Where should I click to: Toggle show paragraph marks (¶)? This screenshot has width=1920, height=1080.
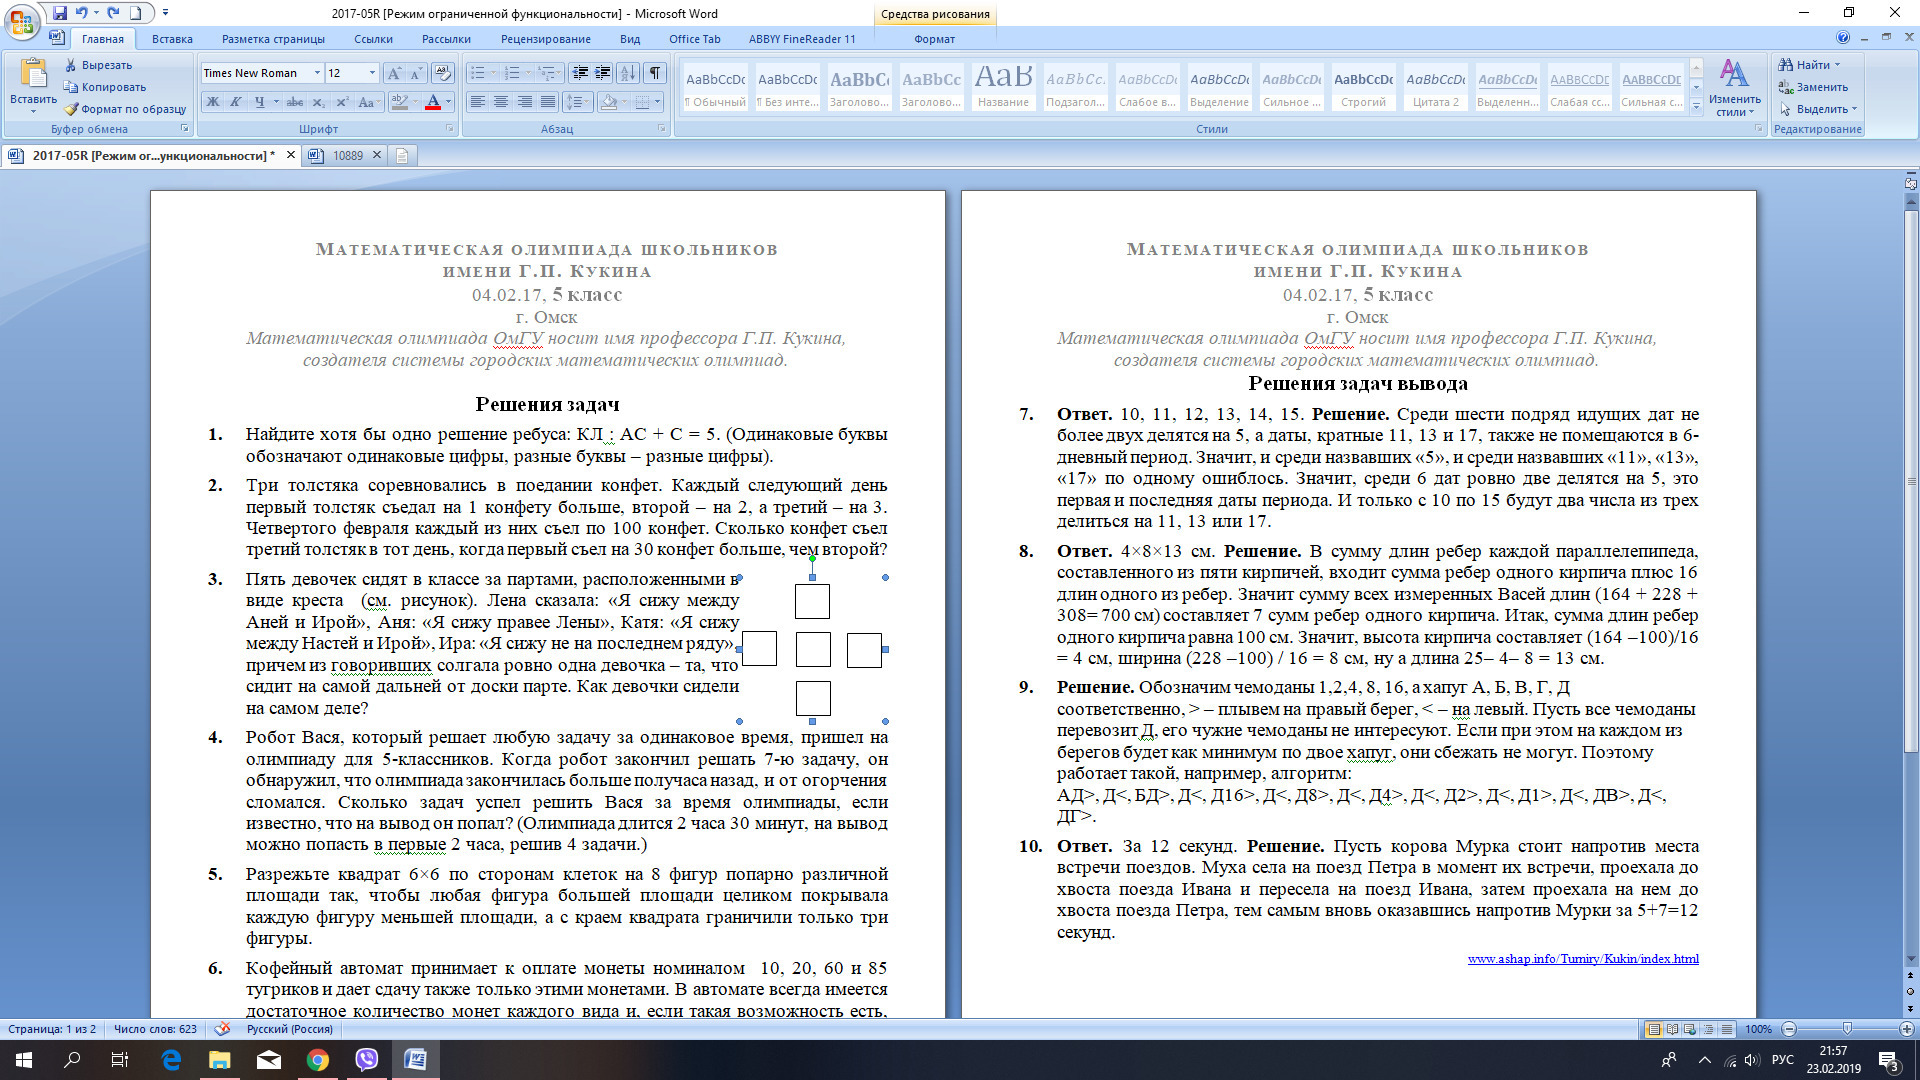click(655, 73)
